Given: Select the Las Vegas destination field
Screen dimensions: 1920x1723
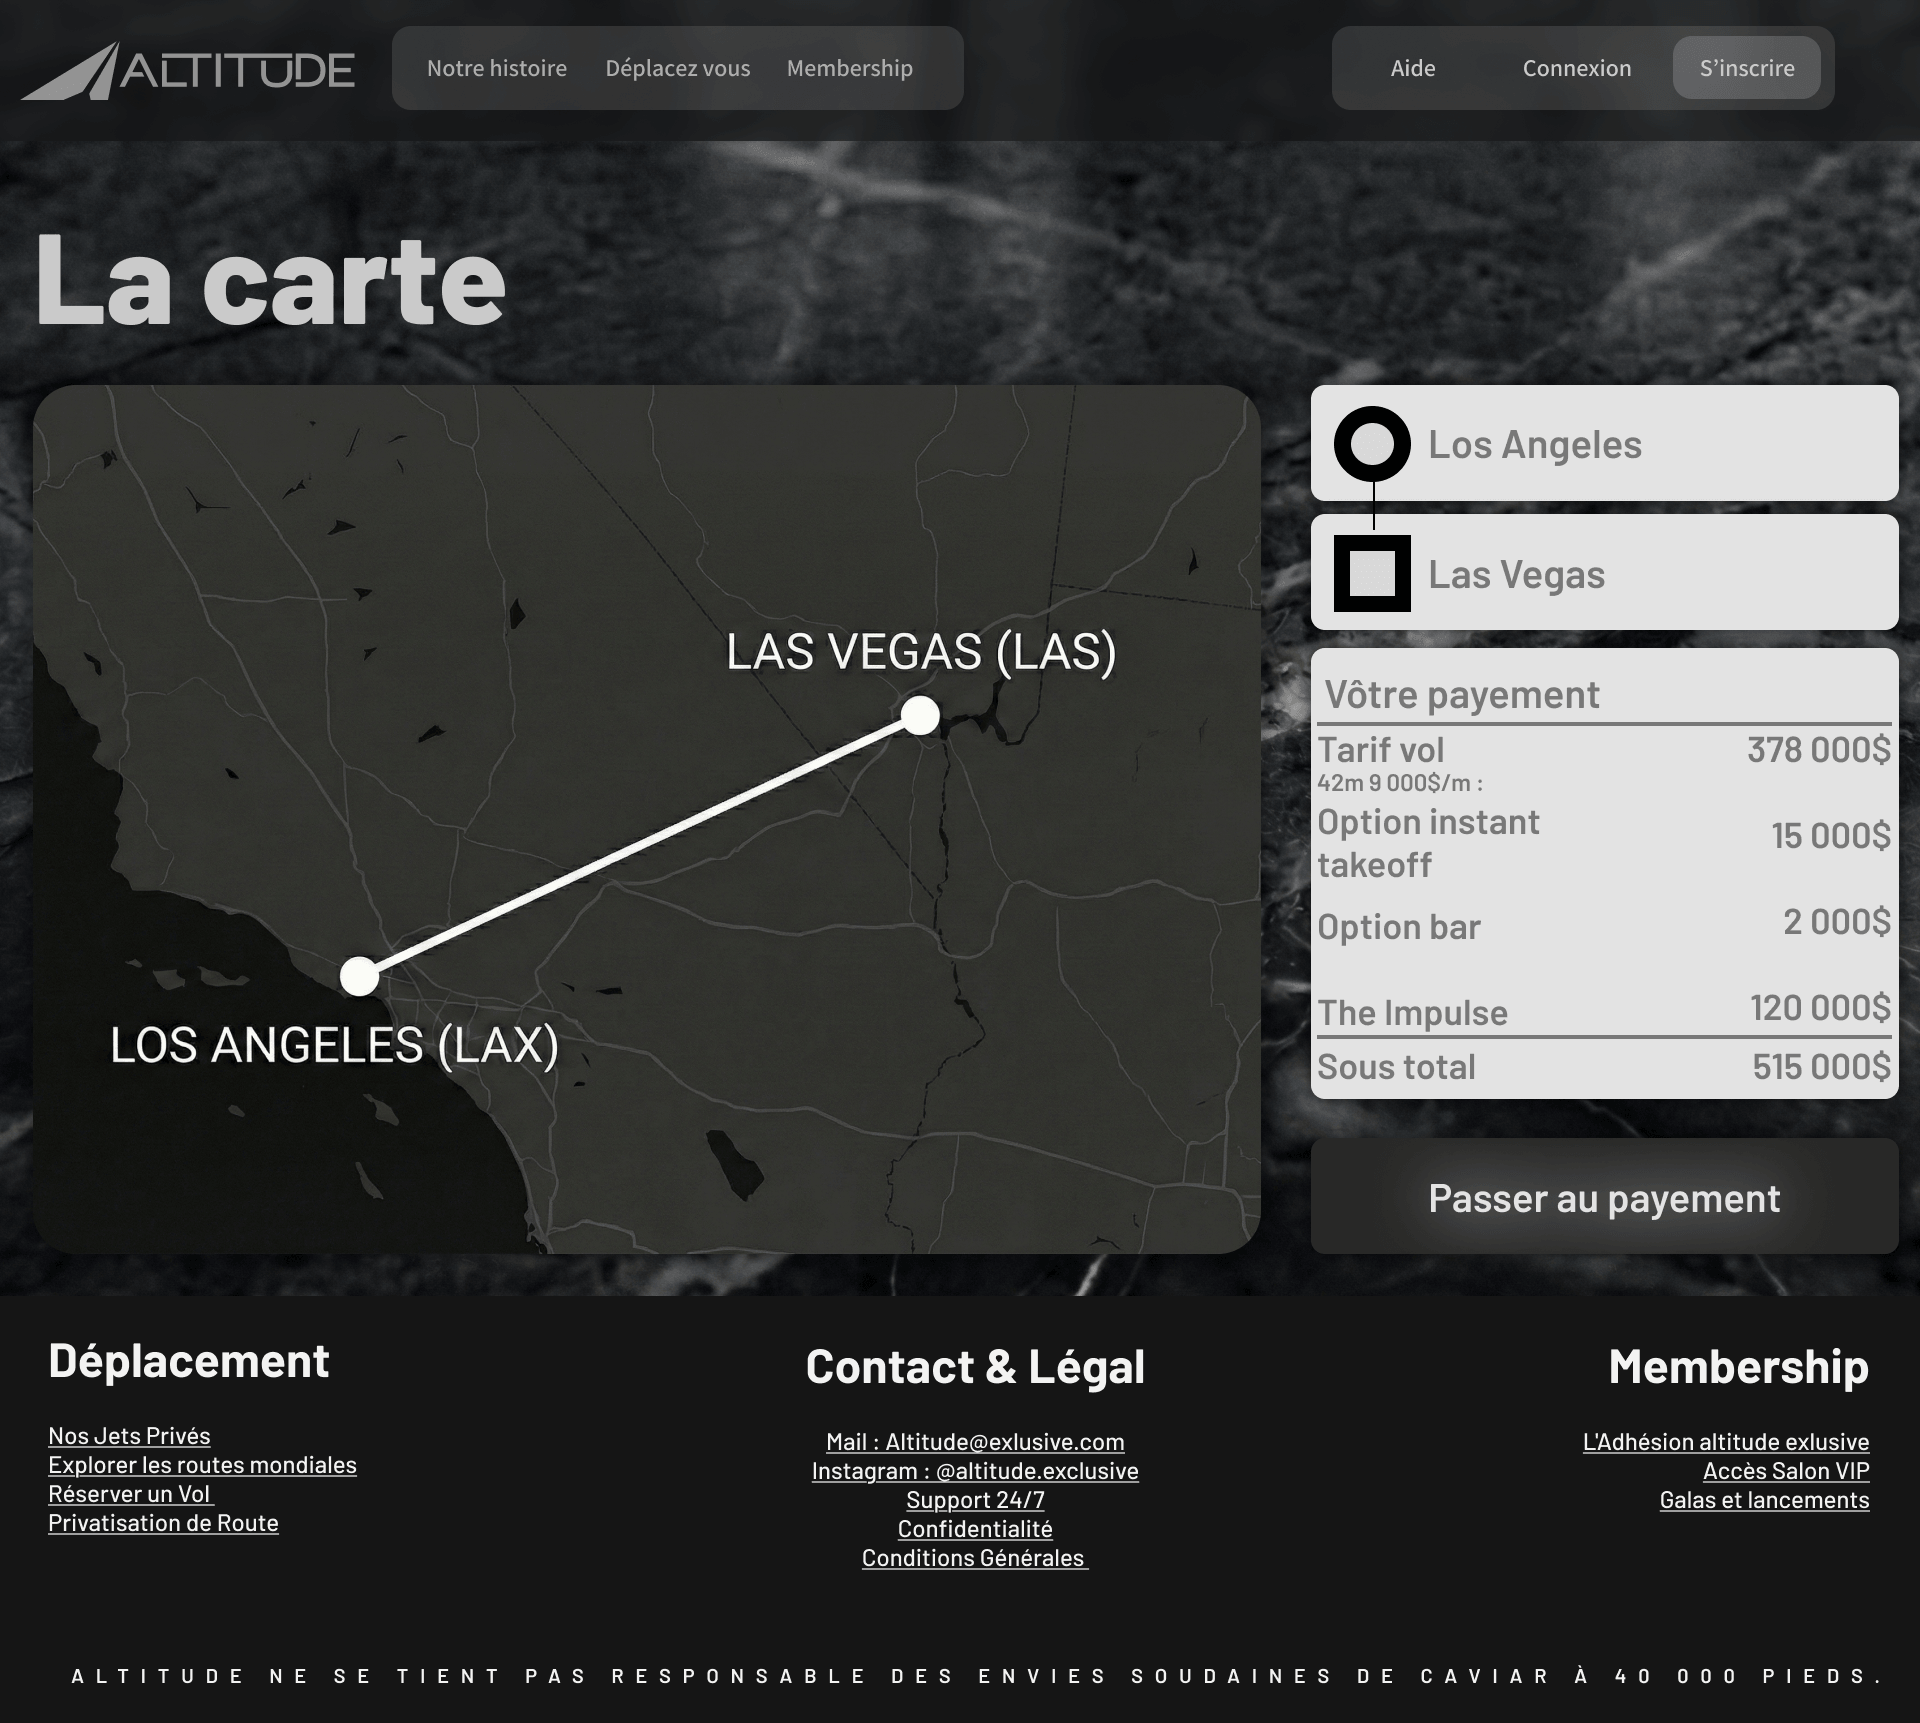Looking at the screenshot, I should tap(1604, 572).
